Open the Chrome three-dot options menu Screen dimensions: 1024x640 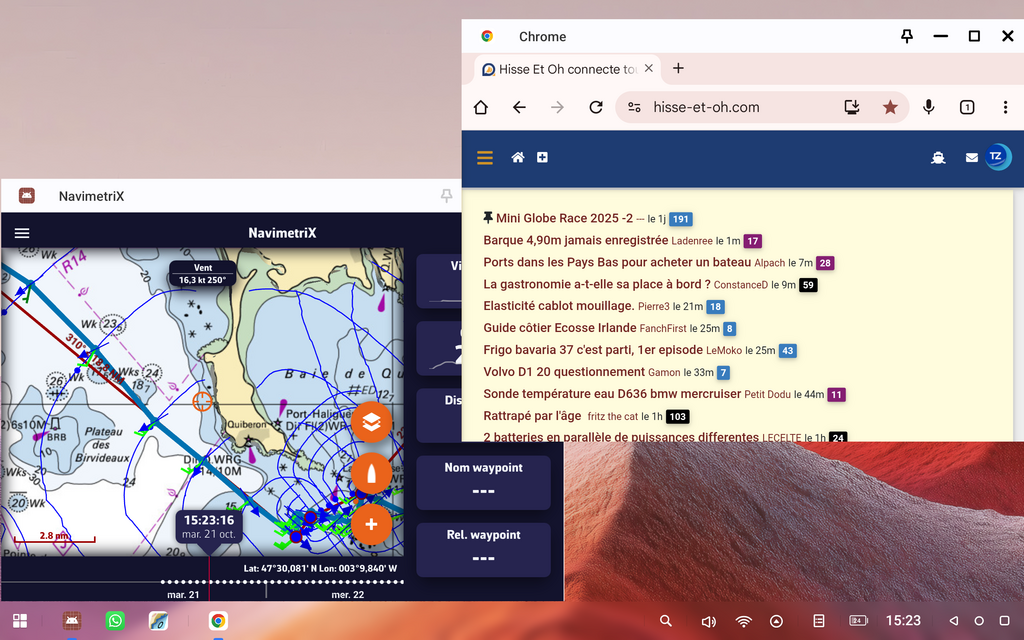coord(1005,107)
